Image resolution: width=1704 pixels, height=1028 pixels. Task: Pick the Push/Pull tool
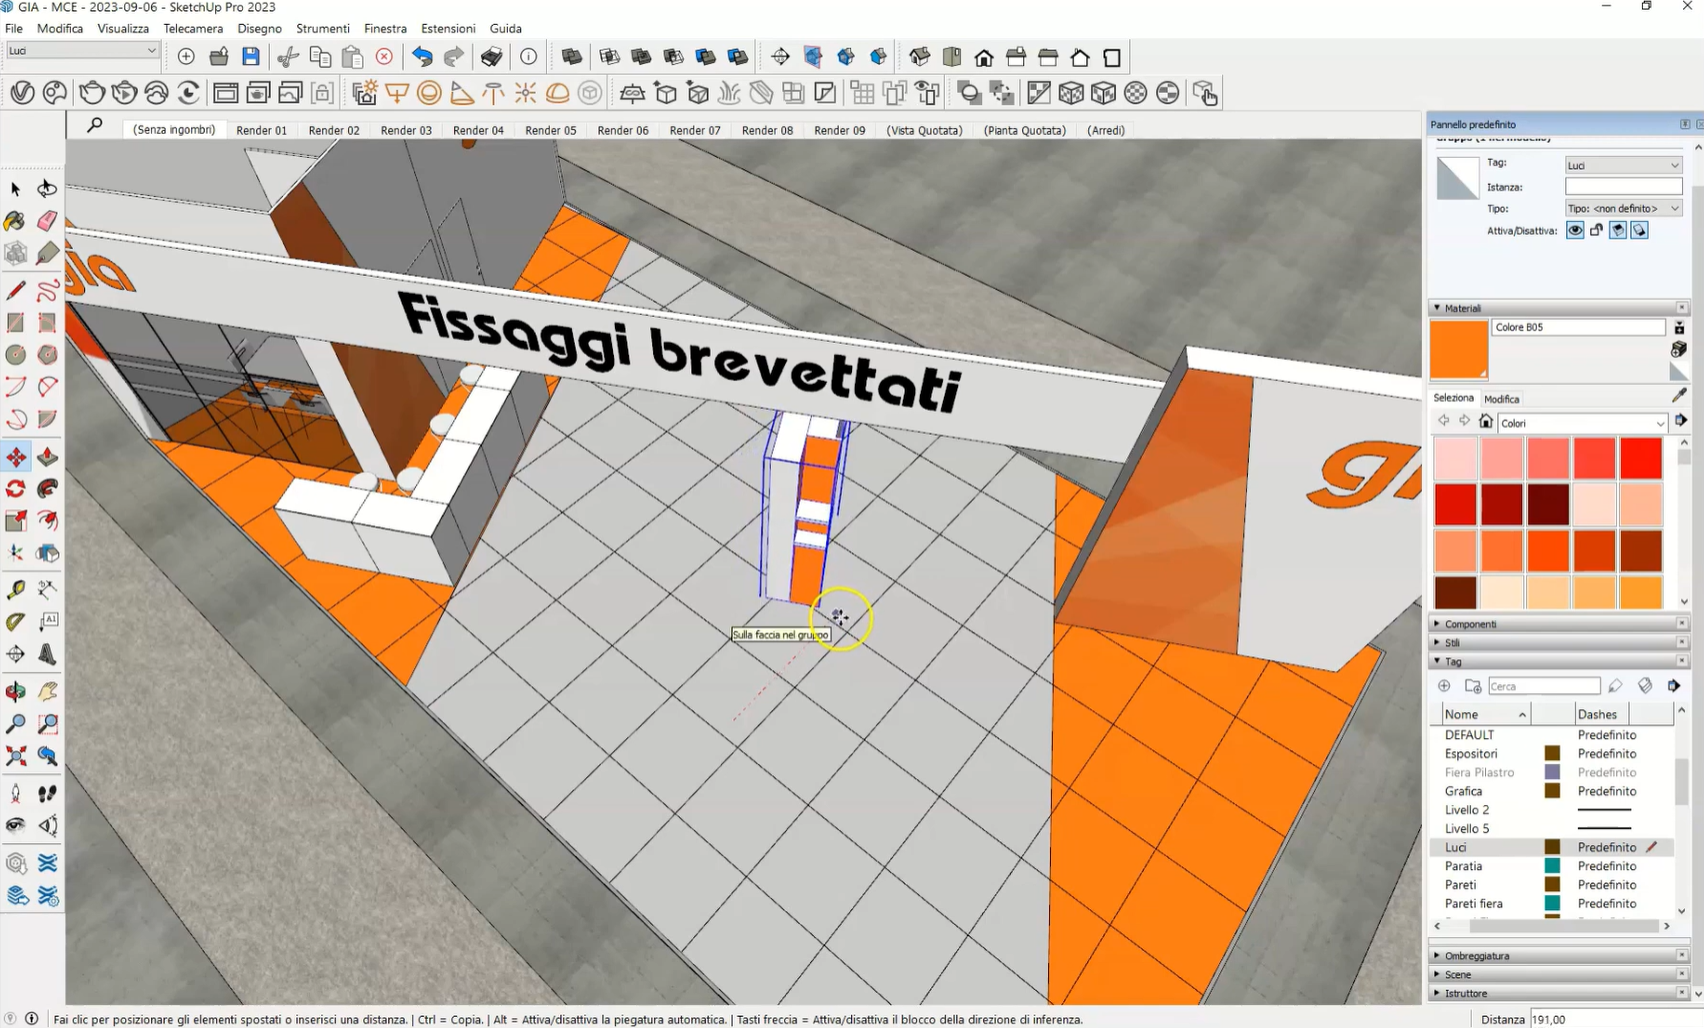[x=47, y=457]
